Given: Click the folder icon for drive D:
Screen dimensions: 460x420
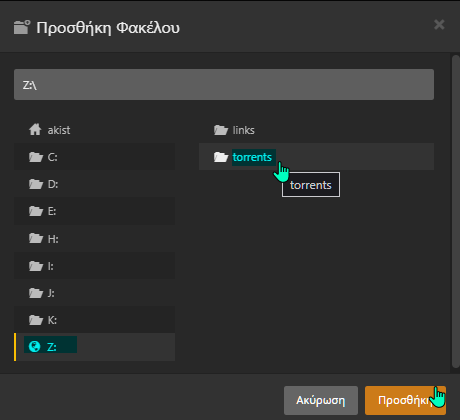Looking at the screenshot, I should point(36,184).
